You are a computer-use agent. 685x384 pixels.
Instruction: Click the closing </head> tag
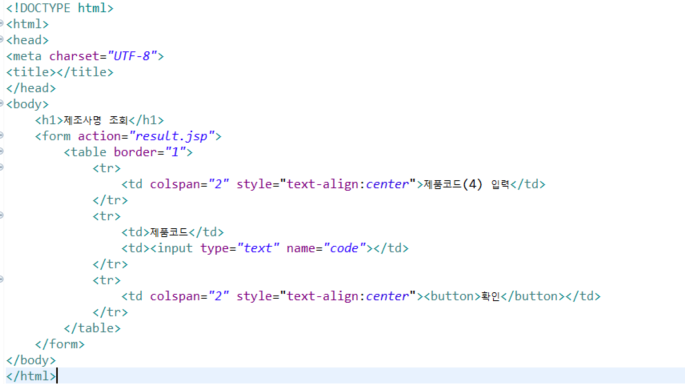(x=31, y=88)
